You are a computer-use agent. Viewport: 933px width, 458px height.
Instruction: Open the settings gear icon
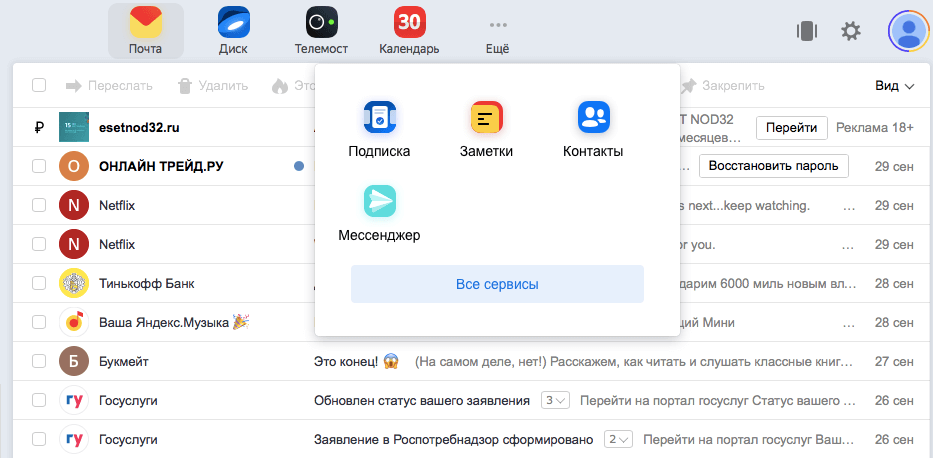tap(851, 31)
